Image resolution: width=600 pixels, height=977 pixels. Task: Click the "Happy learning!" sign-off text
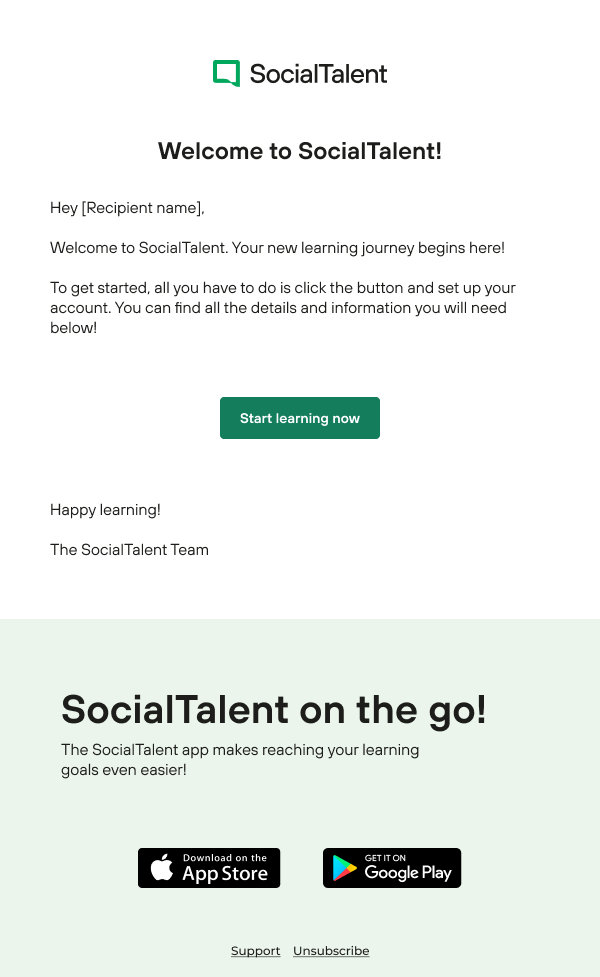click(x=105, y=510)
